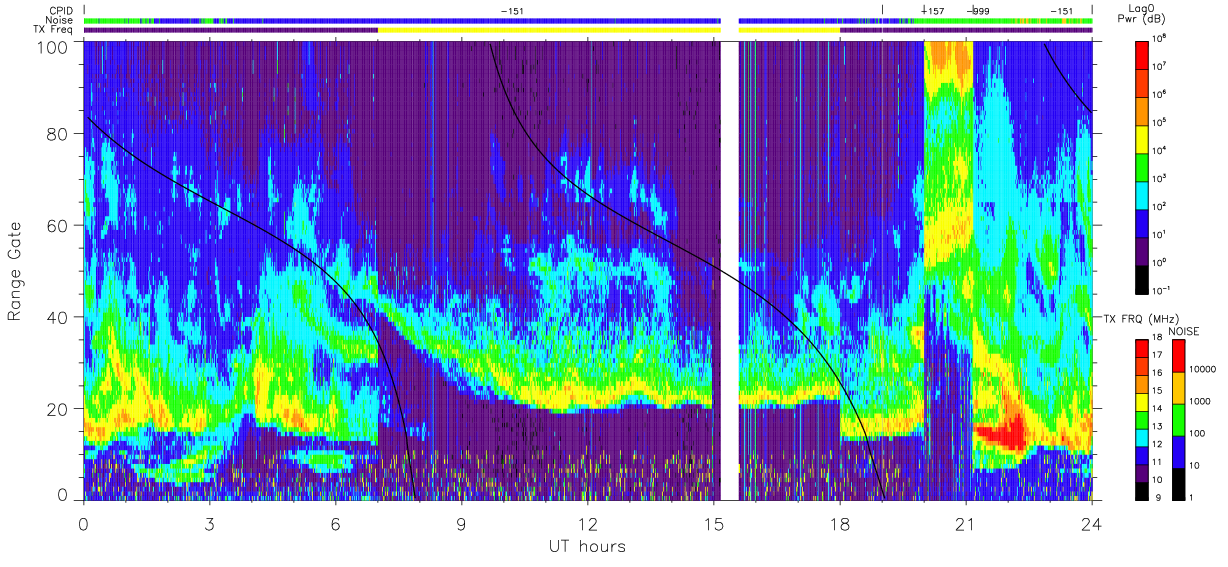The width and height of the screenshot is (1228, 567).
Task: Click y-axis tick label '80'
Action: coord(59,135)
